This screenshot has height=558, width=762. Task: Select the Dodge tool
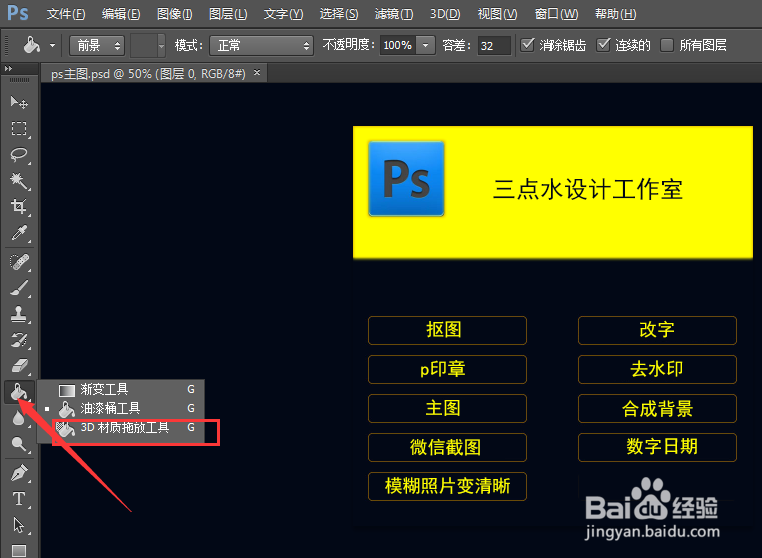pos(19,444)
